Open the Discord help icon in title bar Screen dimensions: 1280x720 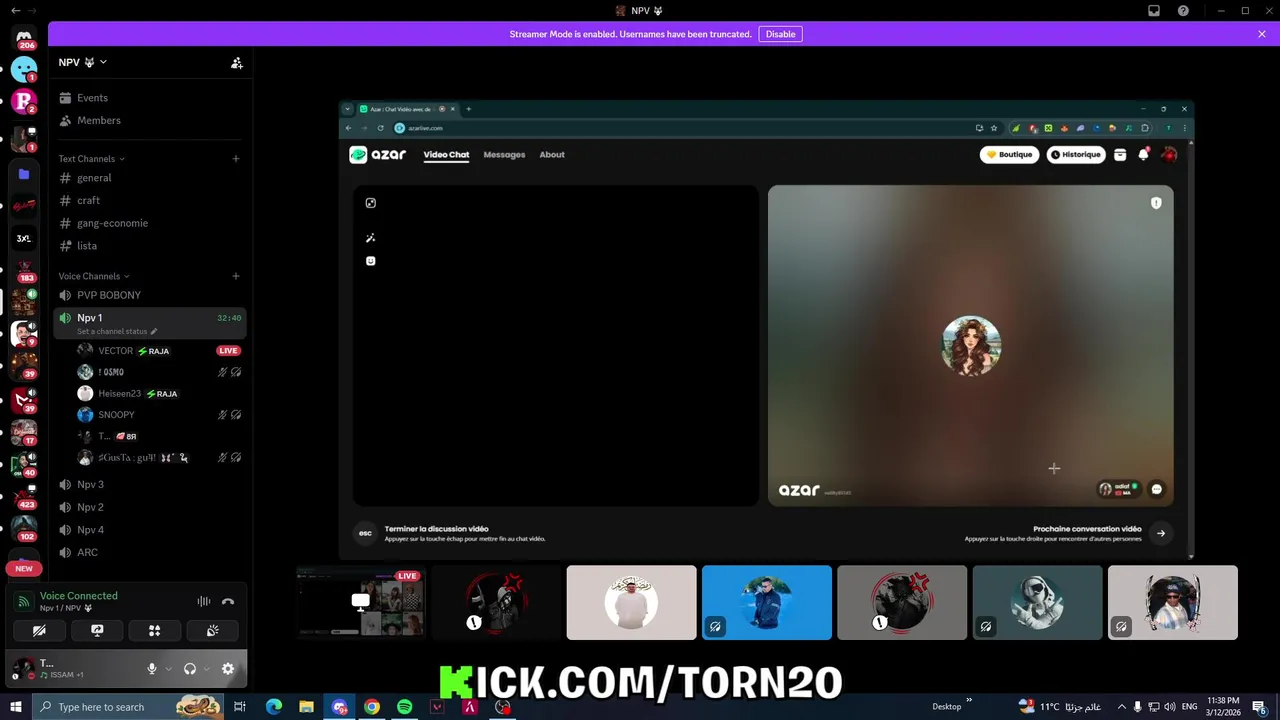pos(1183,11)
